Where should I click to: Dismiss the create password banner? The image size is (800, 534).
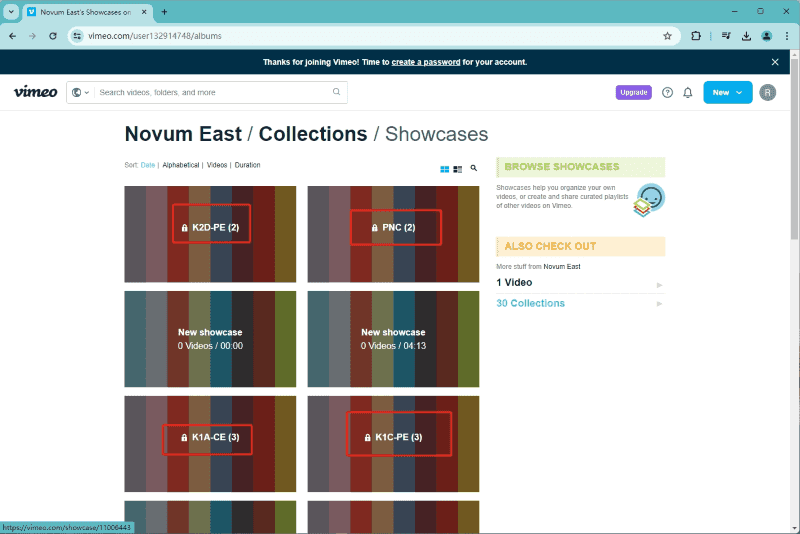[x=775, y=62]
